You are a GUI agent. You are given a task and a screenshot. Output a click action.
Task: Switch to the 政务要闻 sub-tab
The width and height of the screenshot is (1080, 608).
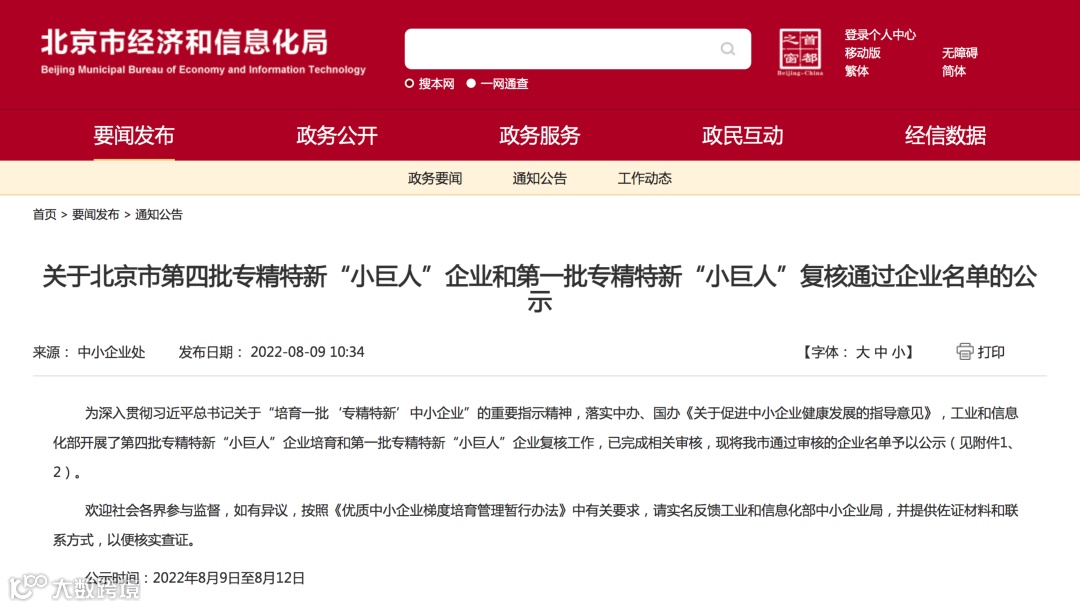(435, 178)
